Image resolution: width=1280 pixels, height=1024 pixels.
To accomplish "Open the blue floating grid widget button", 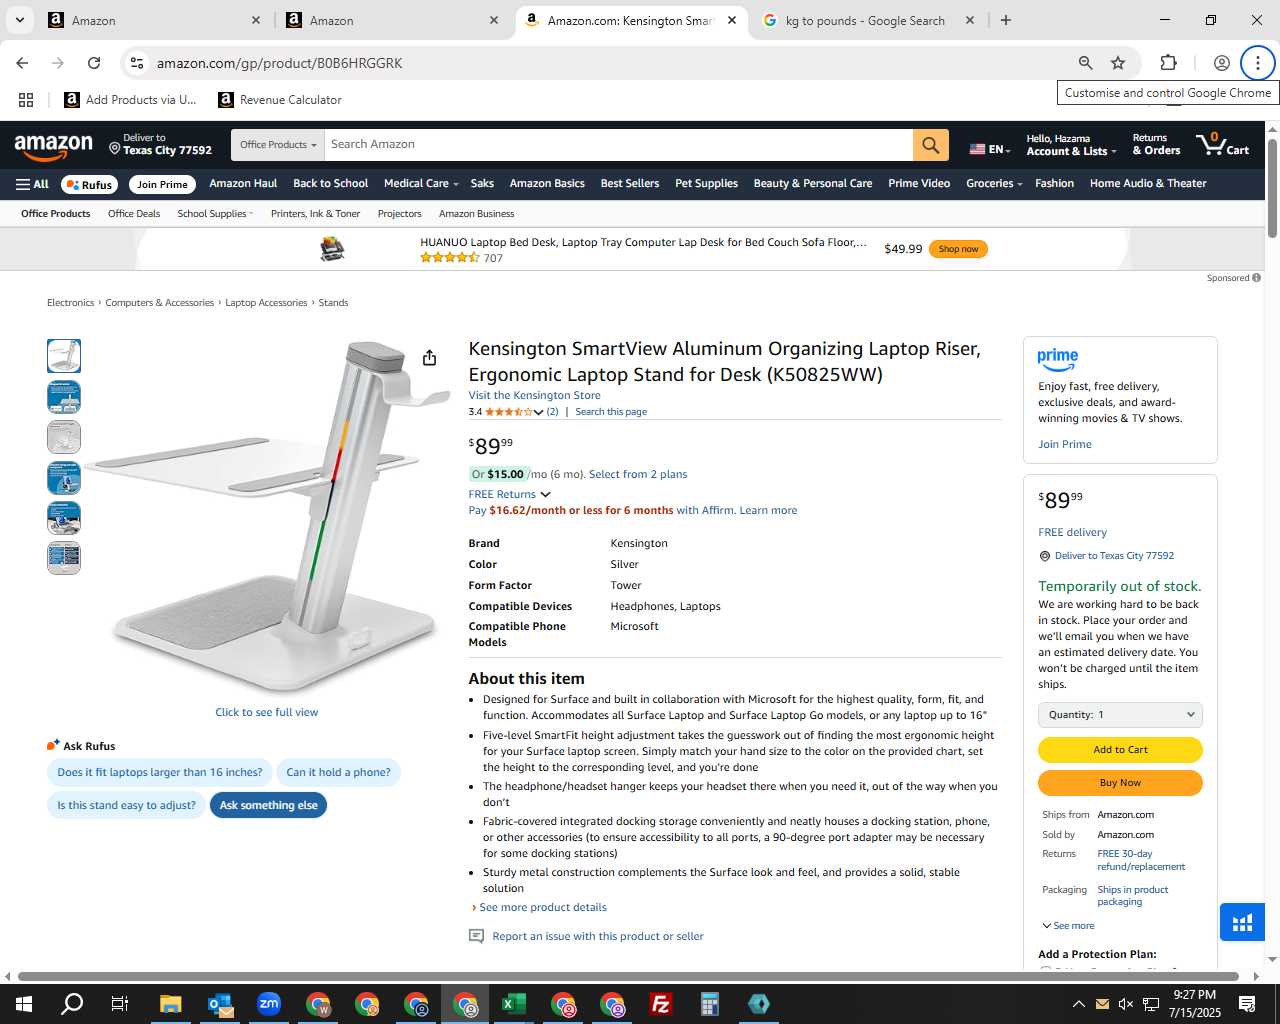I will point(1242,922).
